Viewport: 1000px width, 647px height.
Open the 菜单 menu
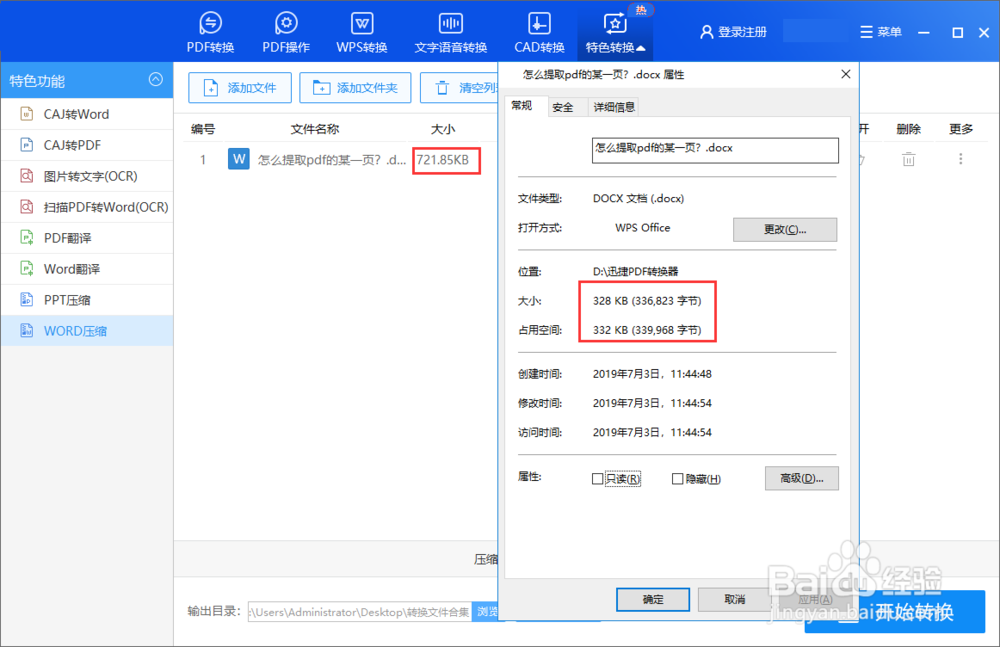[x=881, y=31]
